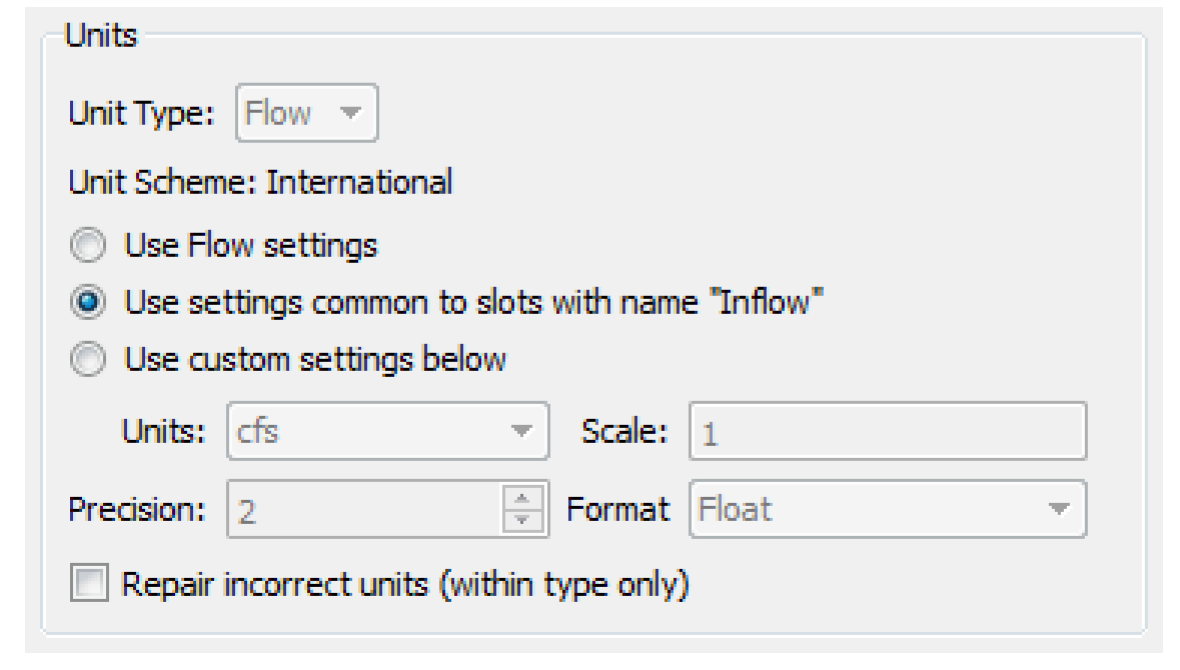The width and height of the screenshot is (1180, 670).
Task: Click the "Repair incorrect units (within type only)" text
Action: point(405,585)
